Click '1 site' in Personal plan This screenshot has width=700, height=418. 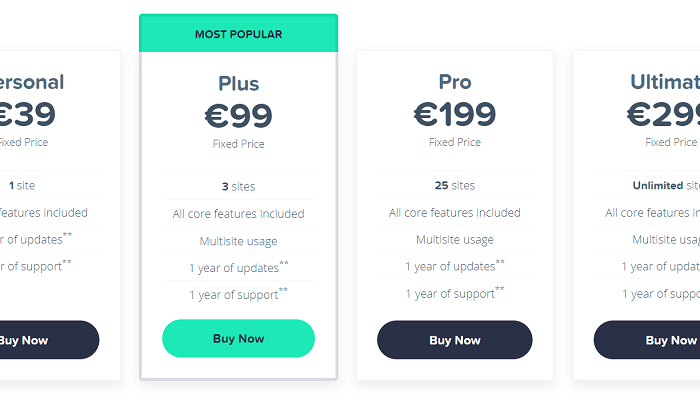coord(22,185)
